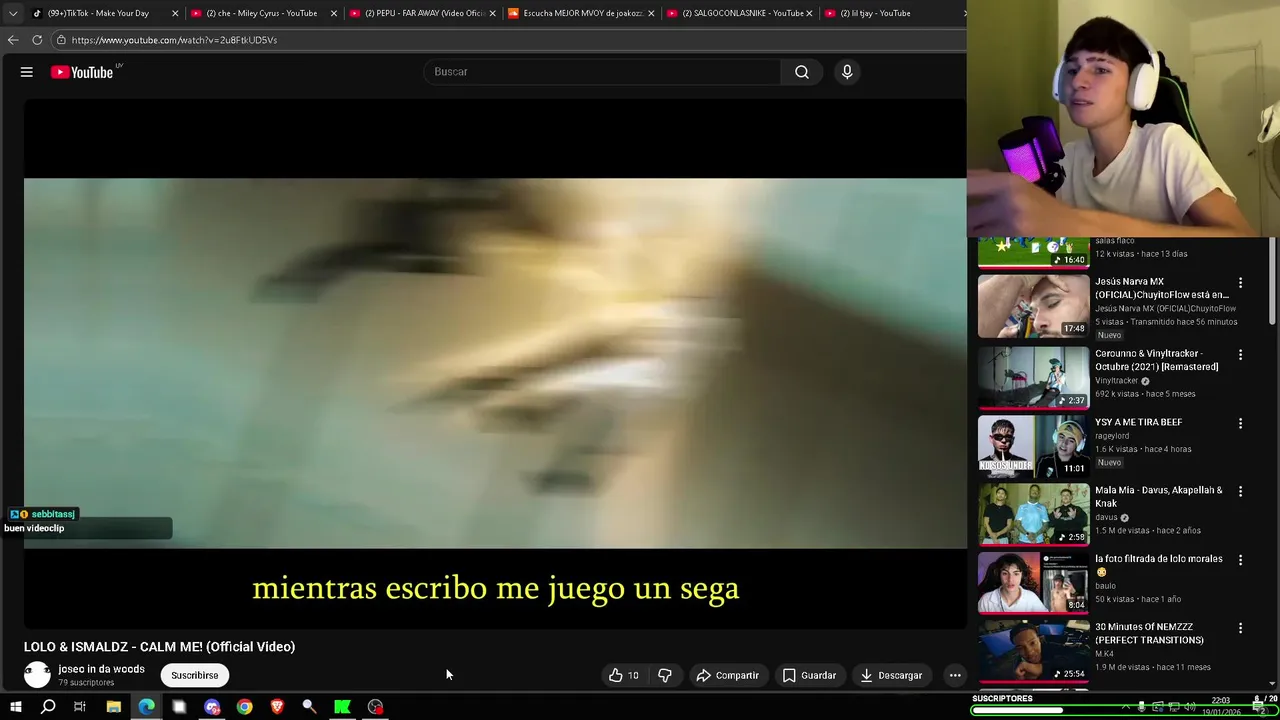Open Task View in taskbar

pos(80,707)
